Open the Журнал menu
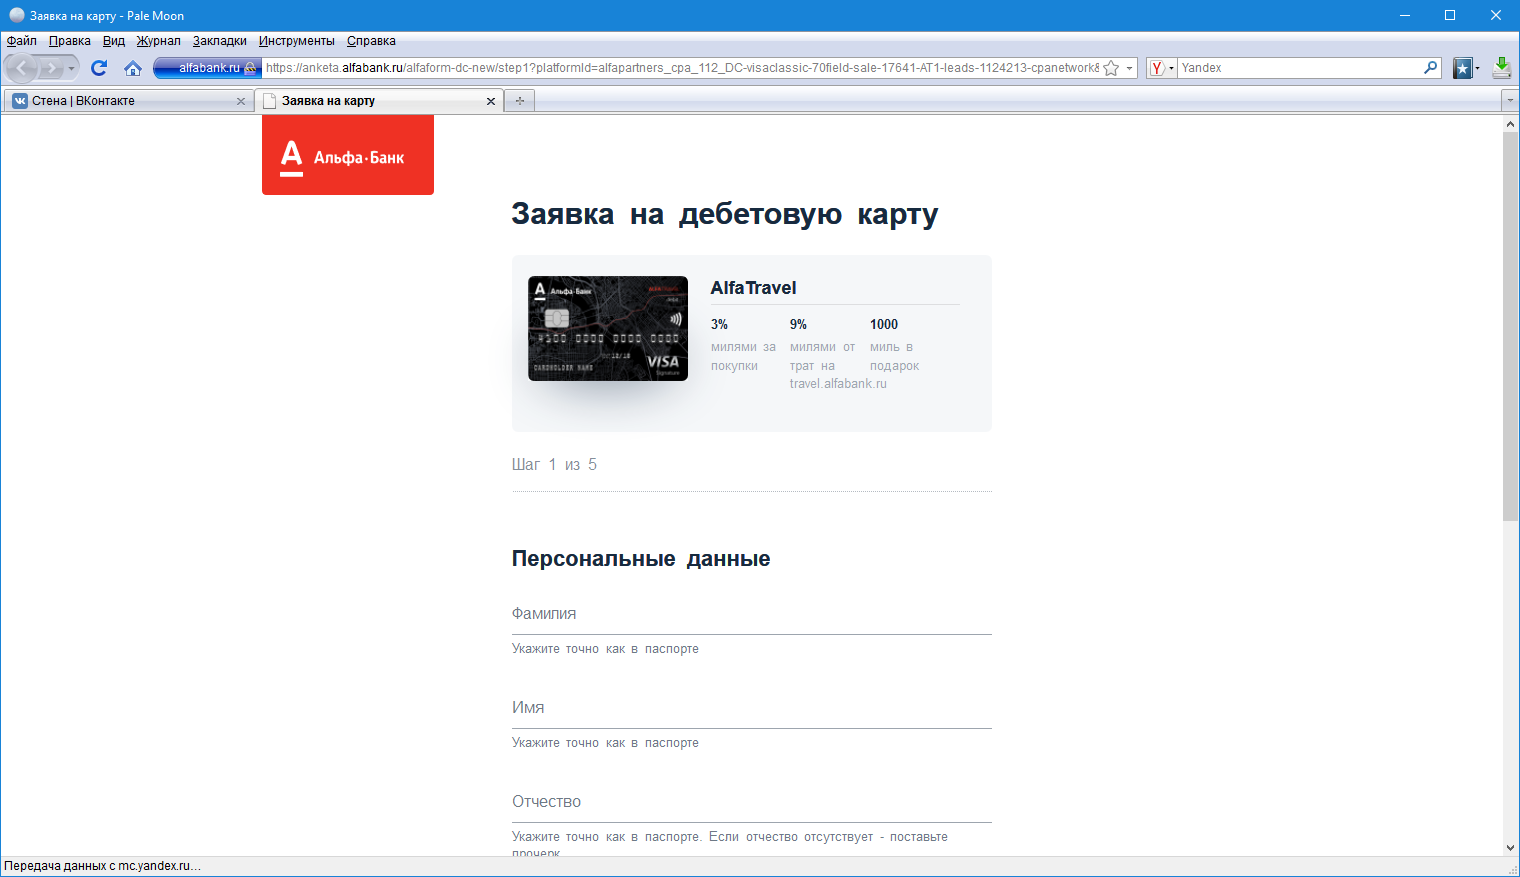 coord(159,41)
